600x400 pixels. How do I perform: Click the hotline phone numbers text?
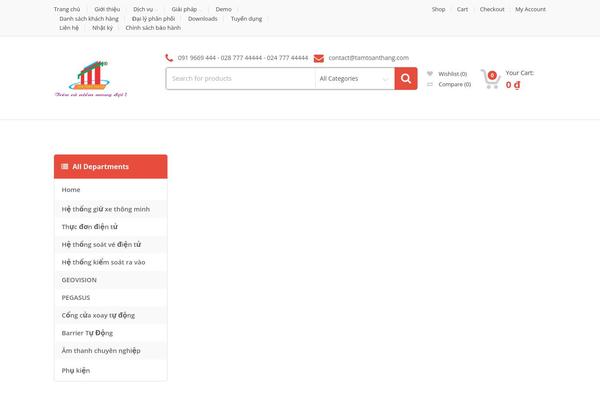point(243,58)
